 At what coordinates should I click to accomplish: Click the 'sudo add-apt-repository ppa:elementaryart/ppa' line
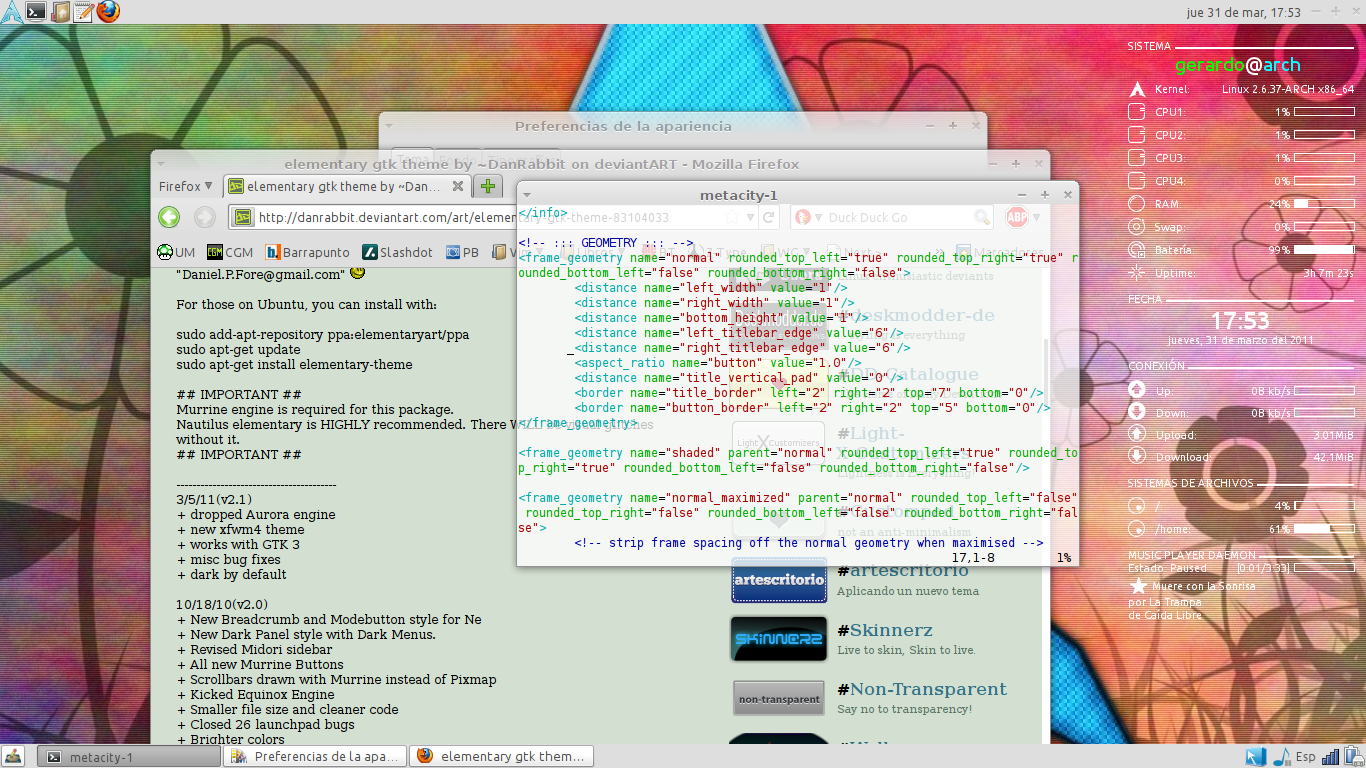(323, 335)
